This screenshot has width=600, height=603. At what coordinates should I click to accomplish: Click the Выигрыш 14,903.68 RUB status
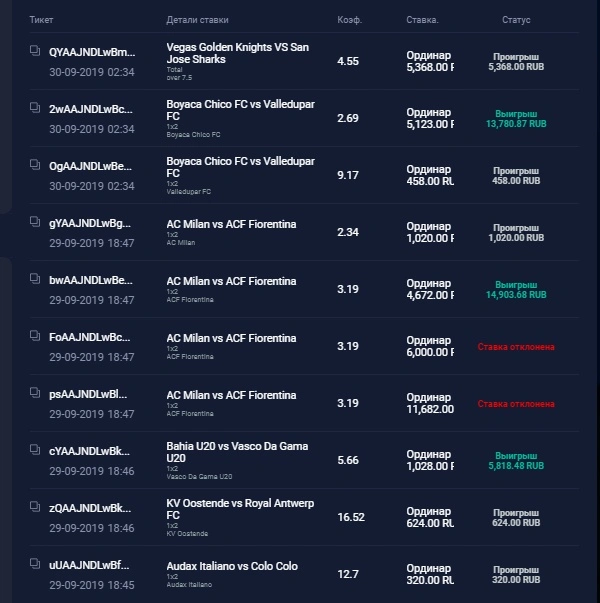point(516,290)
